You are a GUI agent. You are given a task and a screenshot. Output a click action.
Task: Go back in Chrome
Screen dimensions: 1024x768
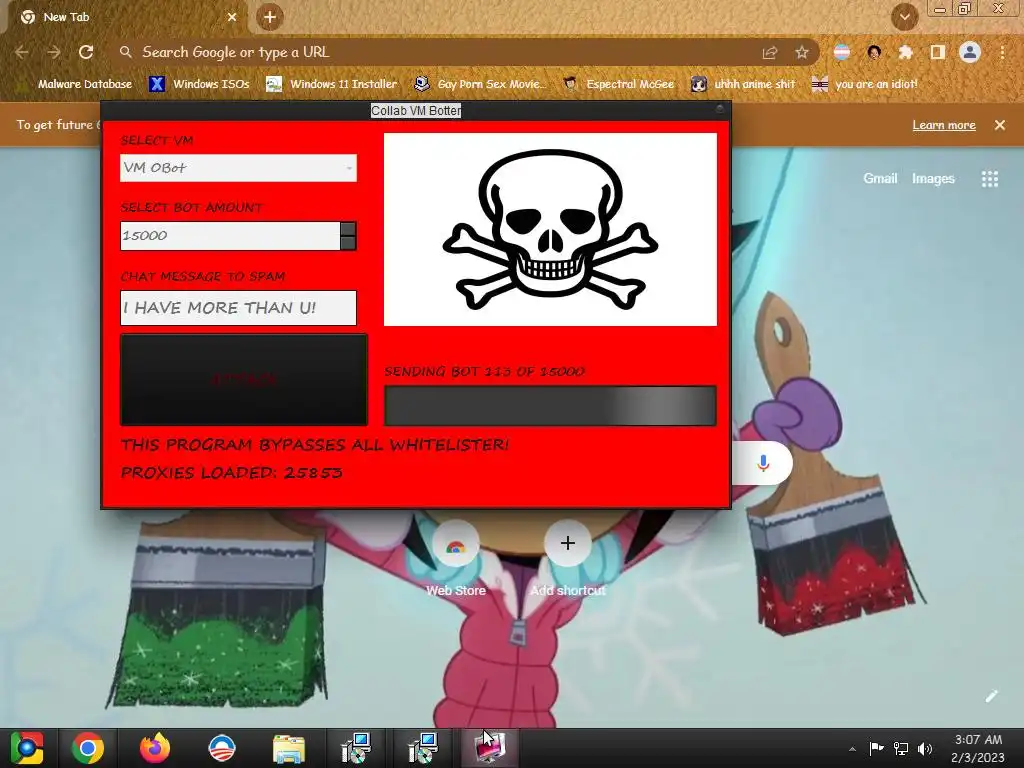point(22,52)
